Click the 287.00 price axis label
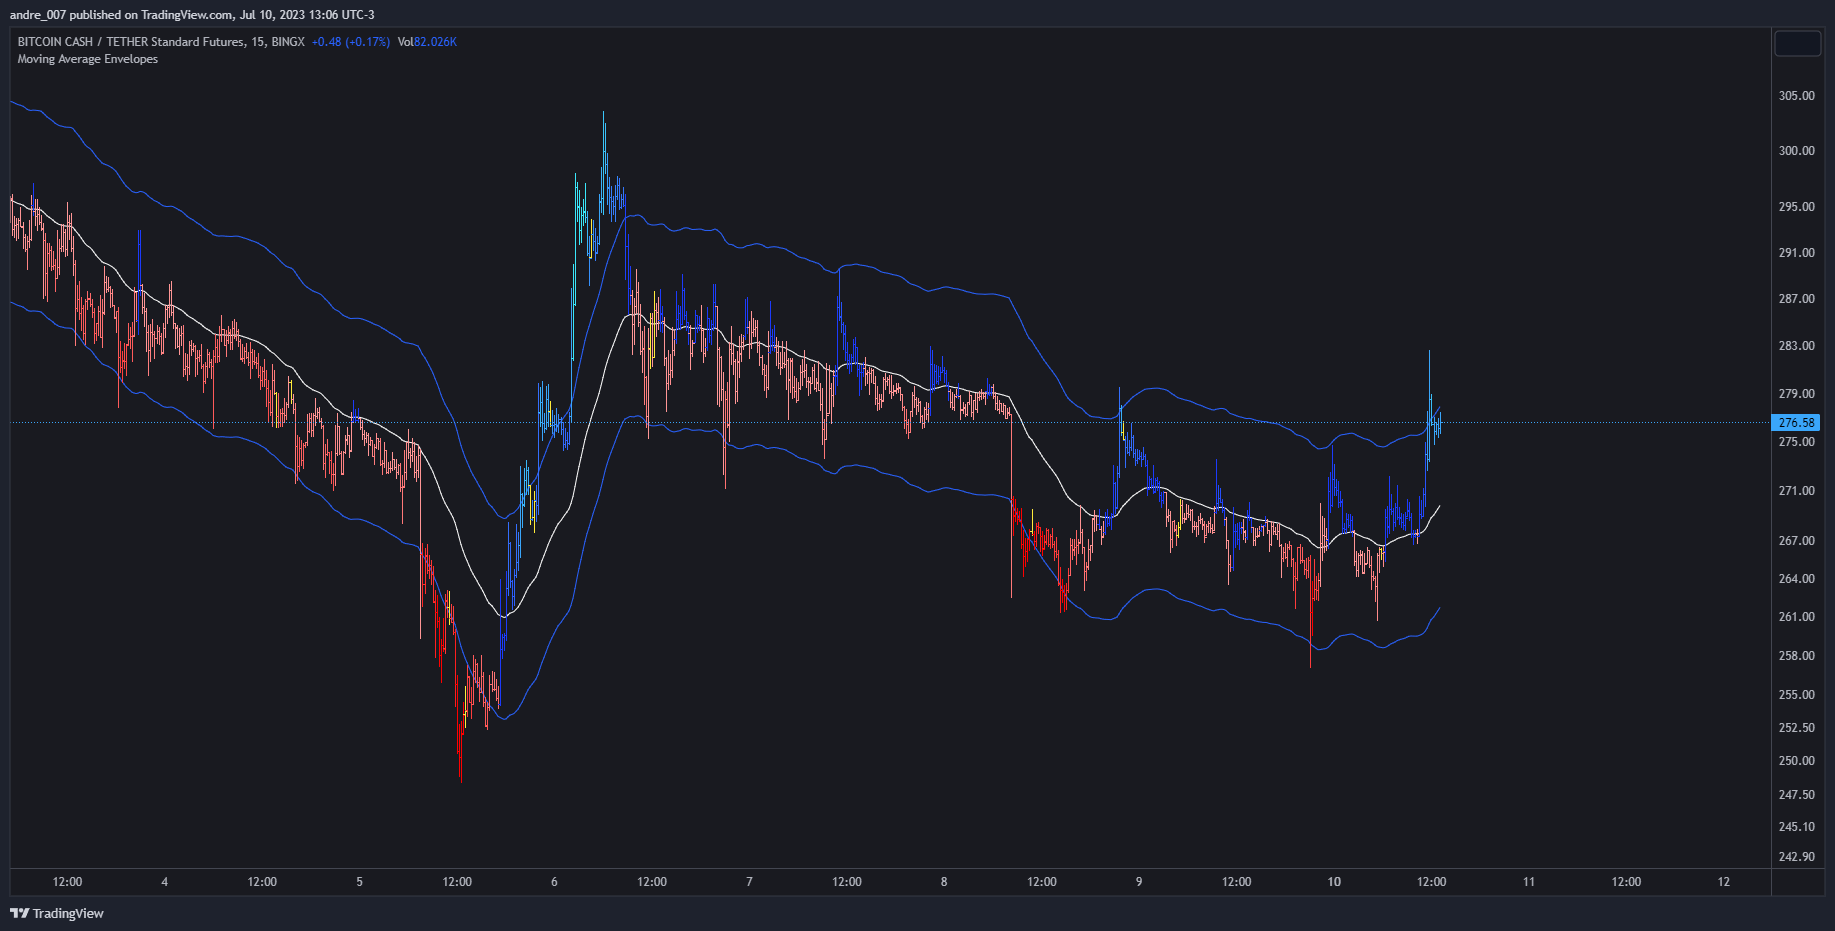 (1796, 299)
